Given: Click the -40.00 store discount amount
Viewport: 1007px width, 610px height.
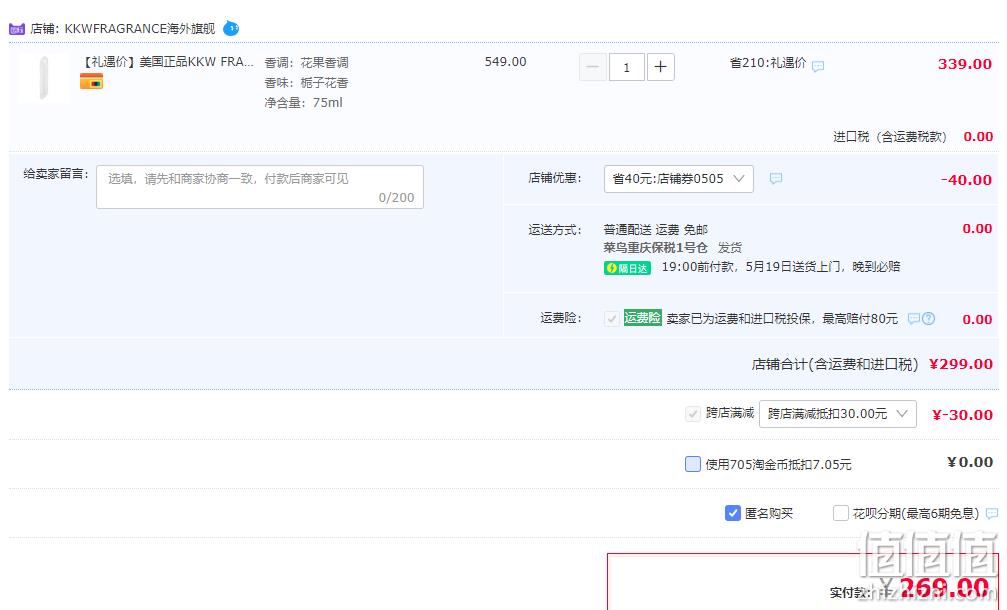Looking at the screenshot, I should (966, 180).
